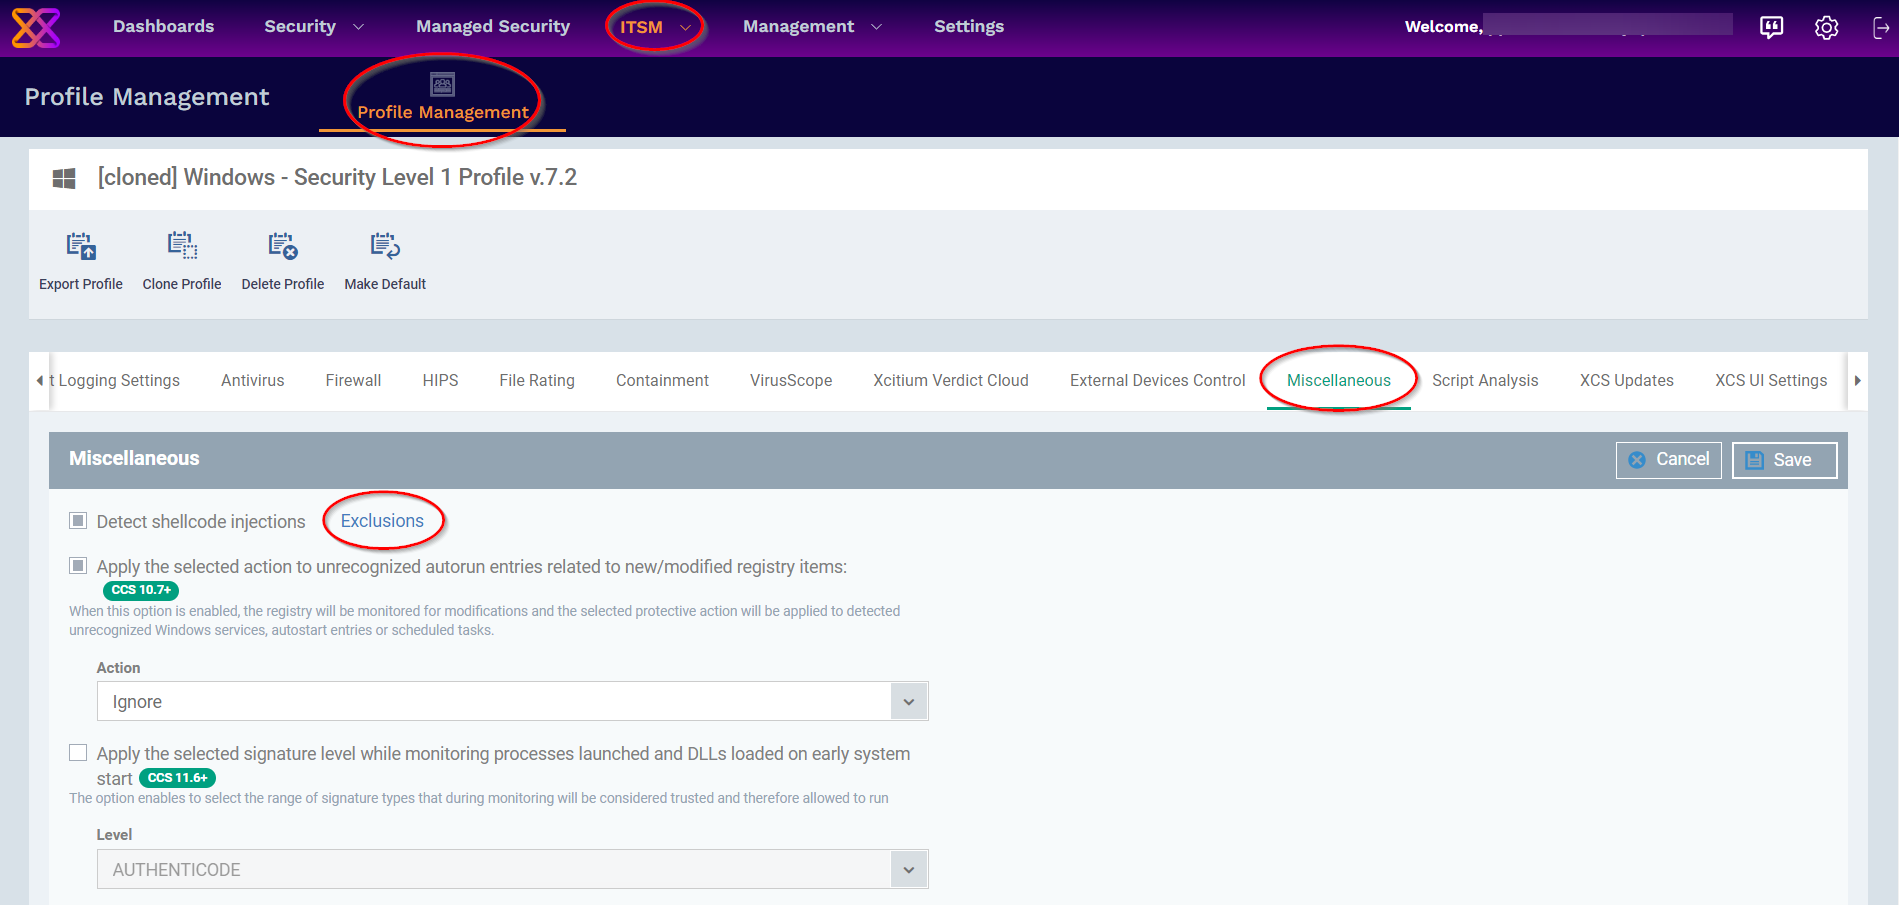The height and width of the screenshot is (905, 1899).
Task: Click the Welcome user text
Action: coord(1443,27)
